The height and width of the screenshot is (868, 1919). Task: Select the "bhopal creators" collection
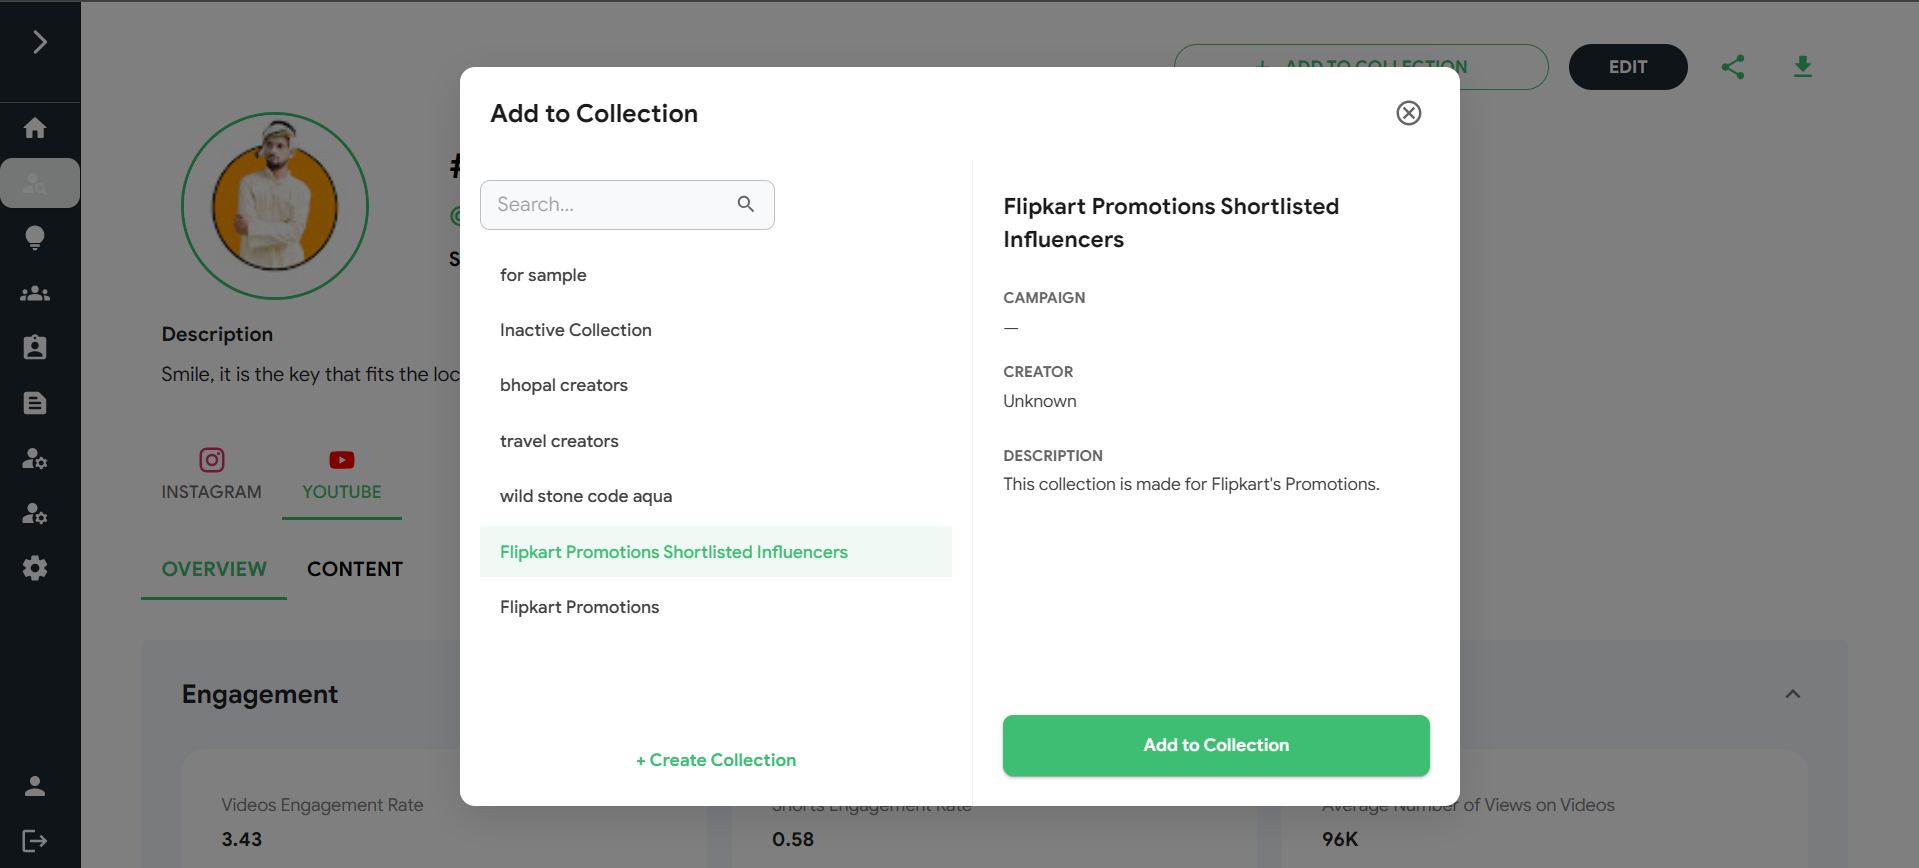click(x=564, y=385)
